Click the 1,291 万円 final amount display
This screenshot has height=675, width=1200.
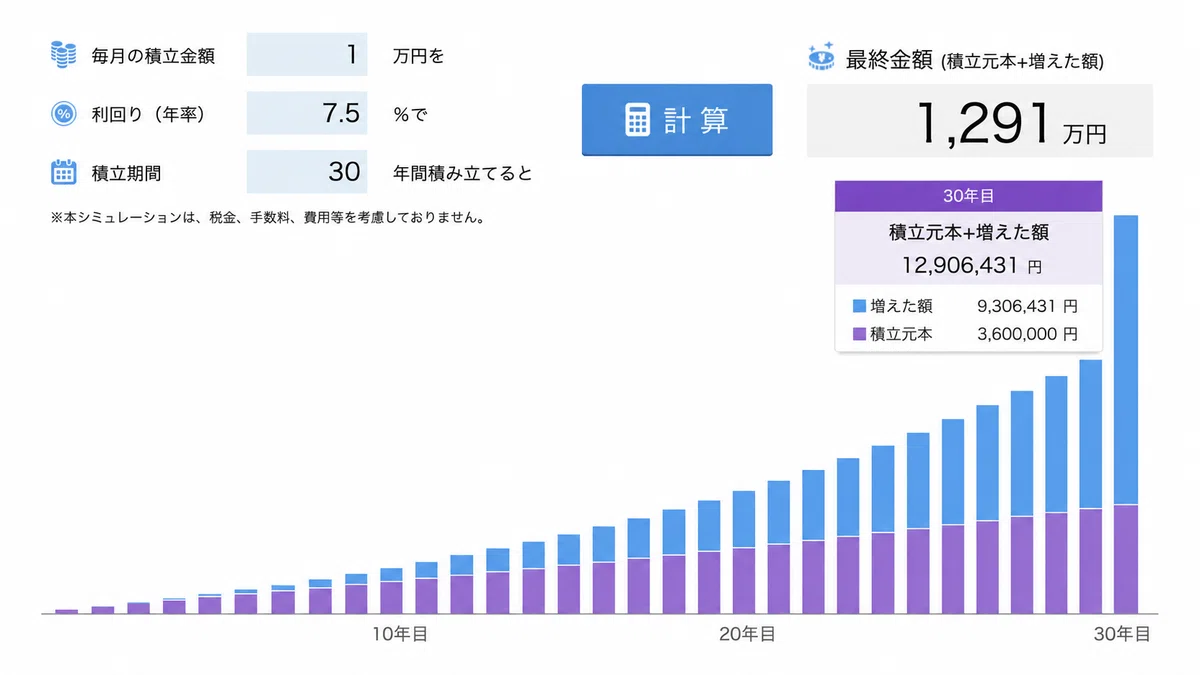(980, 121)
